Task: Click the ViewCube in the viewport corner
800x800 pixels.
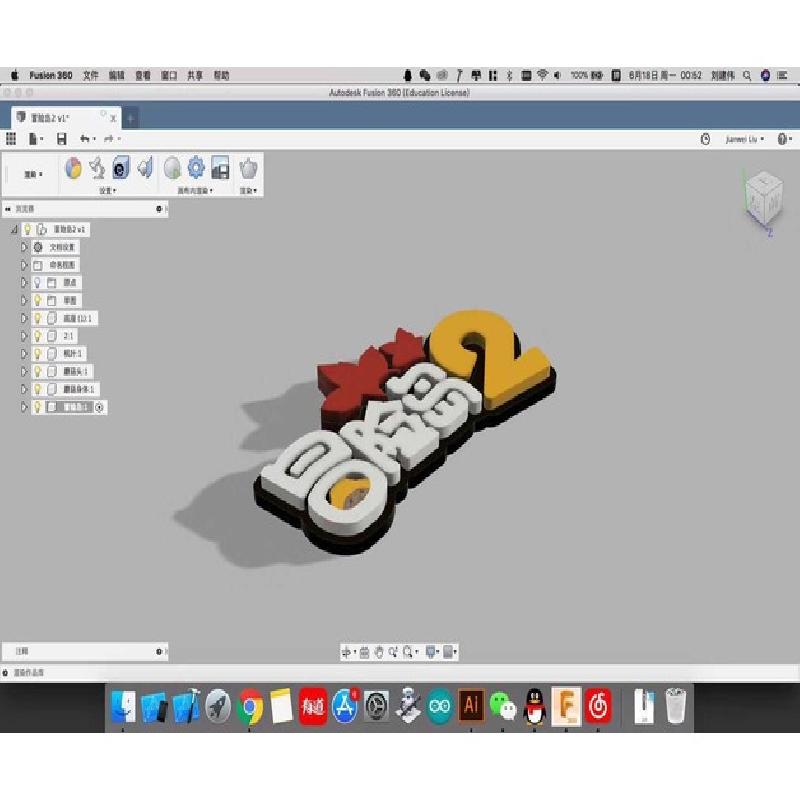Action: [763, 196]
